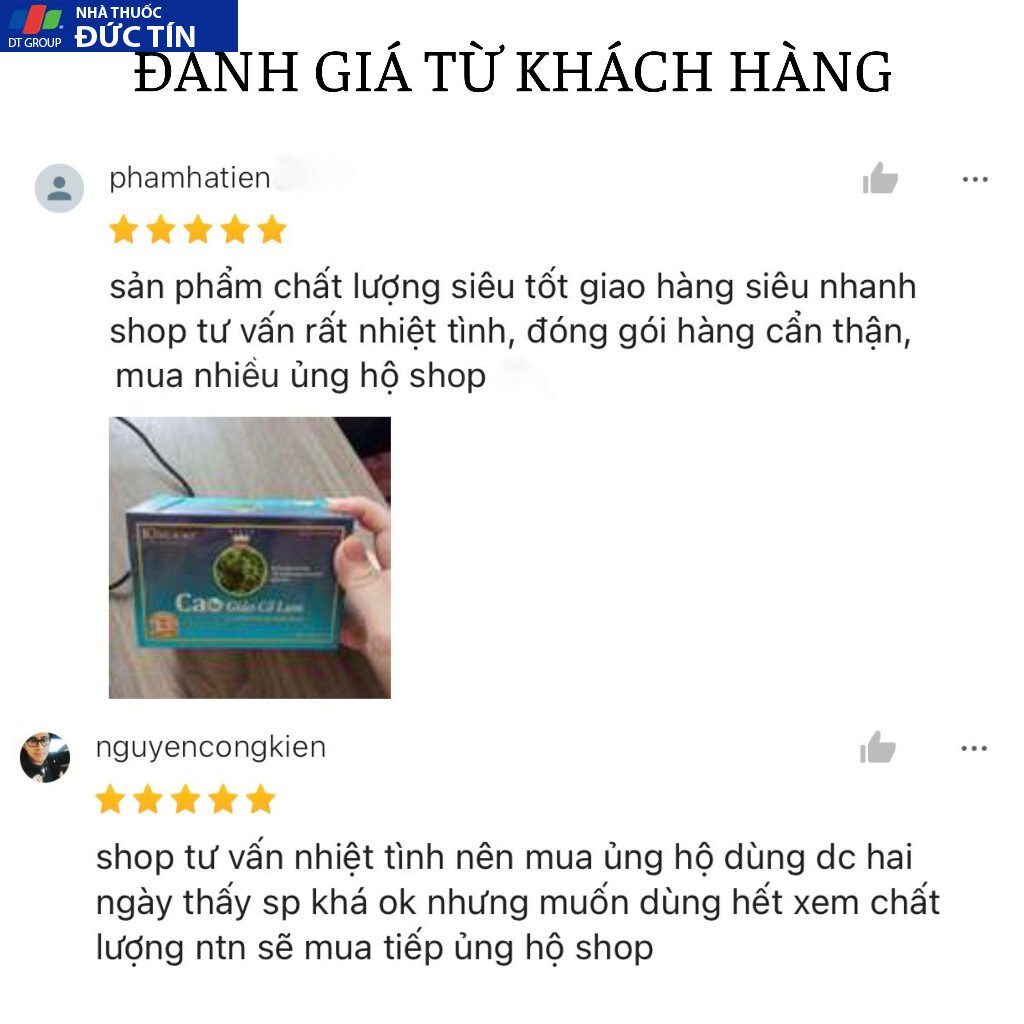The image size is (1024, 1024).
Task: Click first star in nguyencongkien's rating
Action: click(x=110, y=799)
